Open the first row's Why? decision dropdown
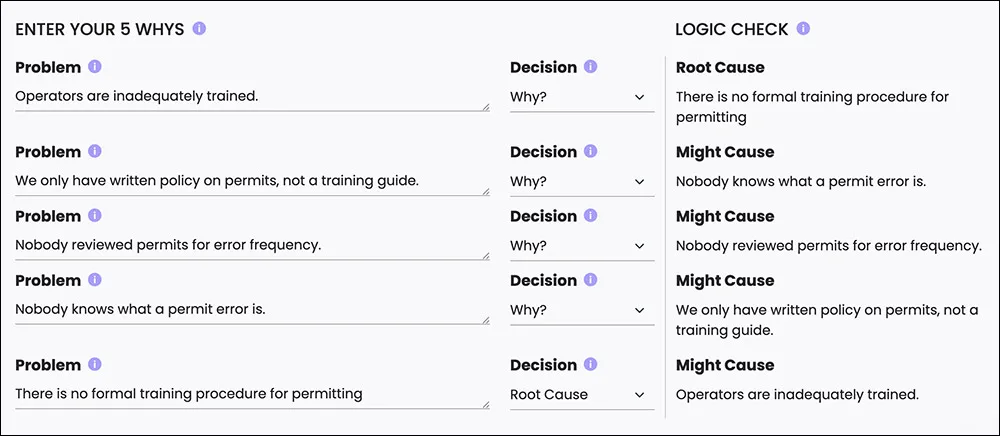Image resolution: width=1000 pixels, height=436 pixels. [x=582, y=98]
